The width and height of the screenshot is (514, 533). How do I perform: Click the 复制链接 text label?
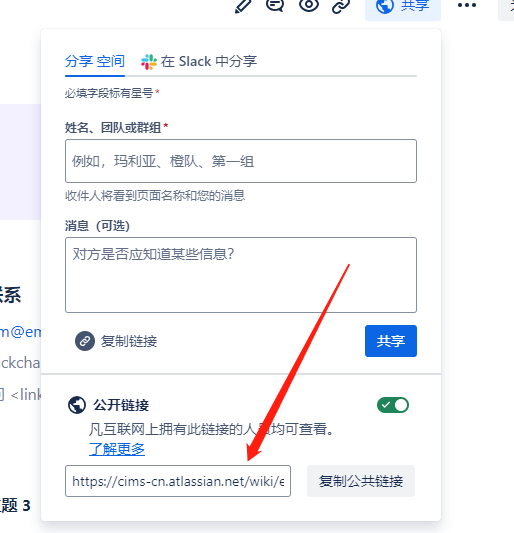129,341
